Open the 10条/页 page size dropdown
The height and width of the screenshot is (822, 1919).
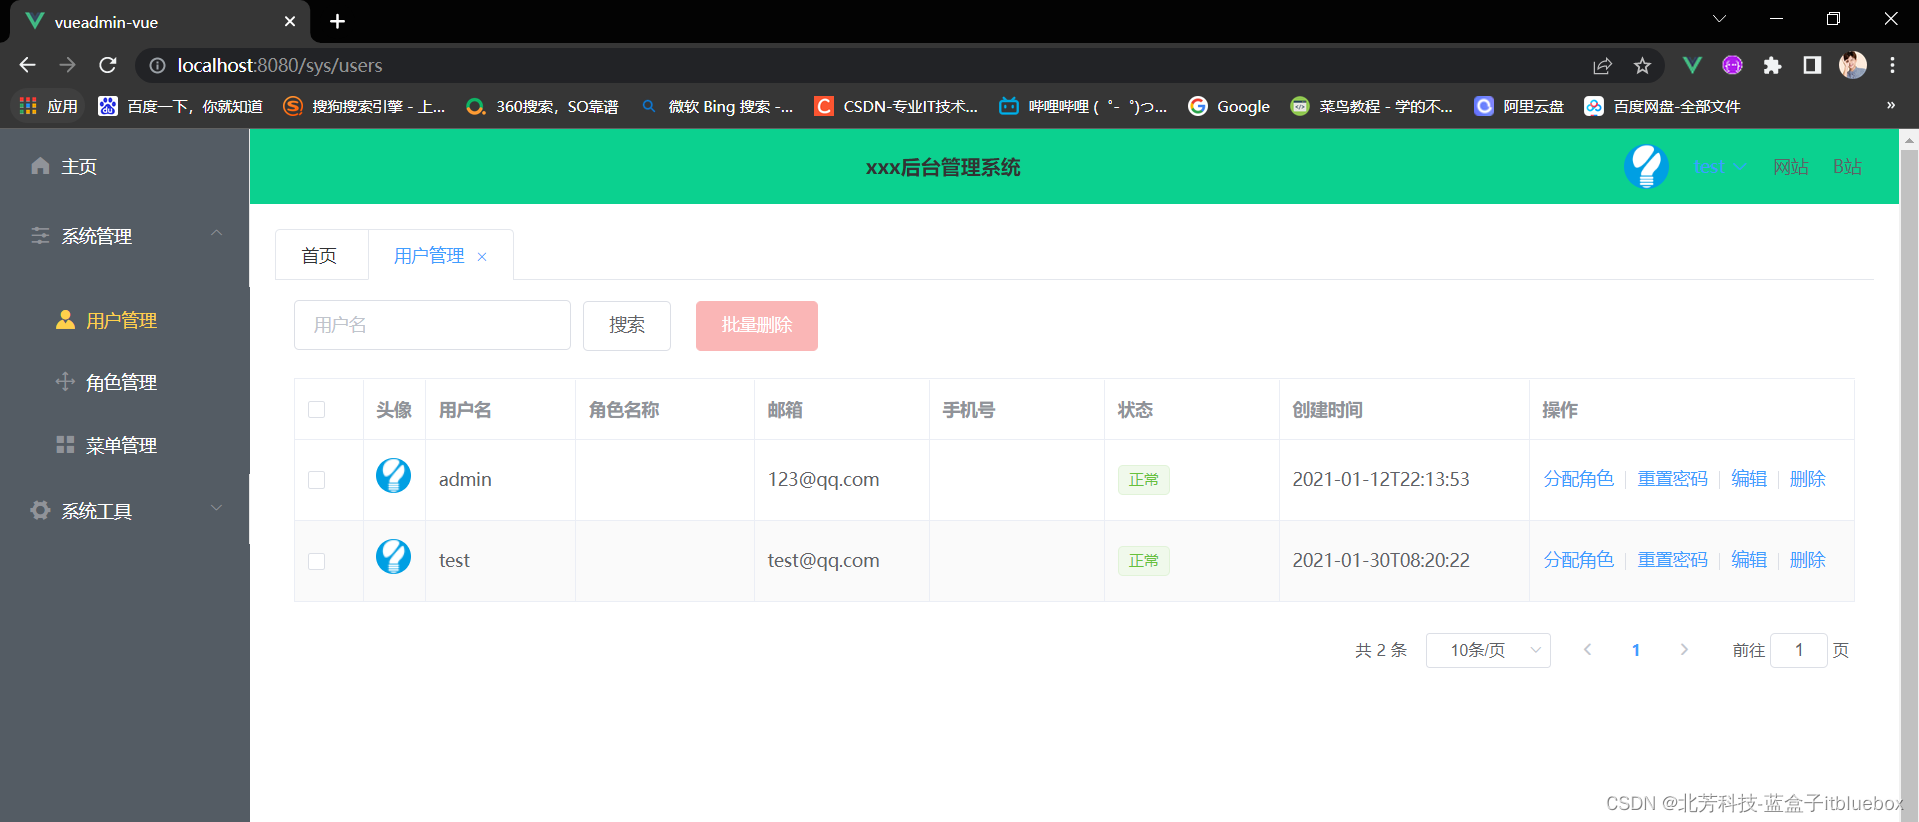1488,650
